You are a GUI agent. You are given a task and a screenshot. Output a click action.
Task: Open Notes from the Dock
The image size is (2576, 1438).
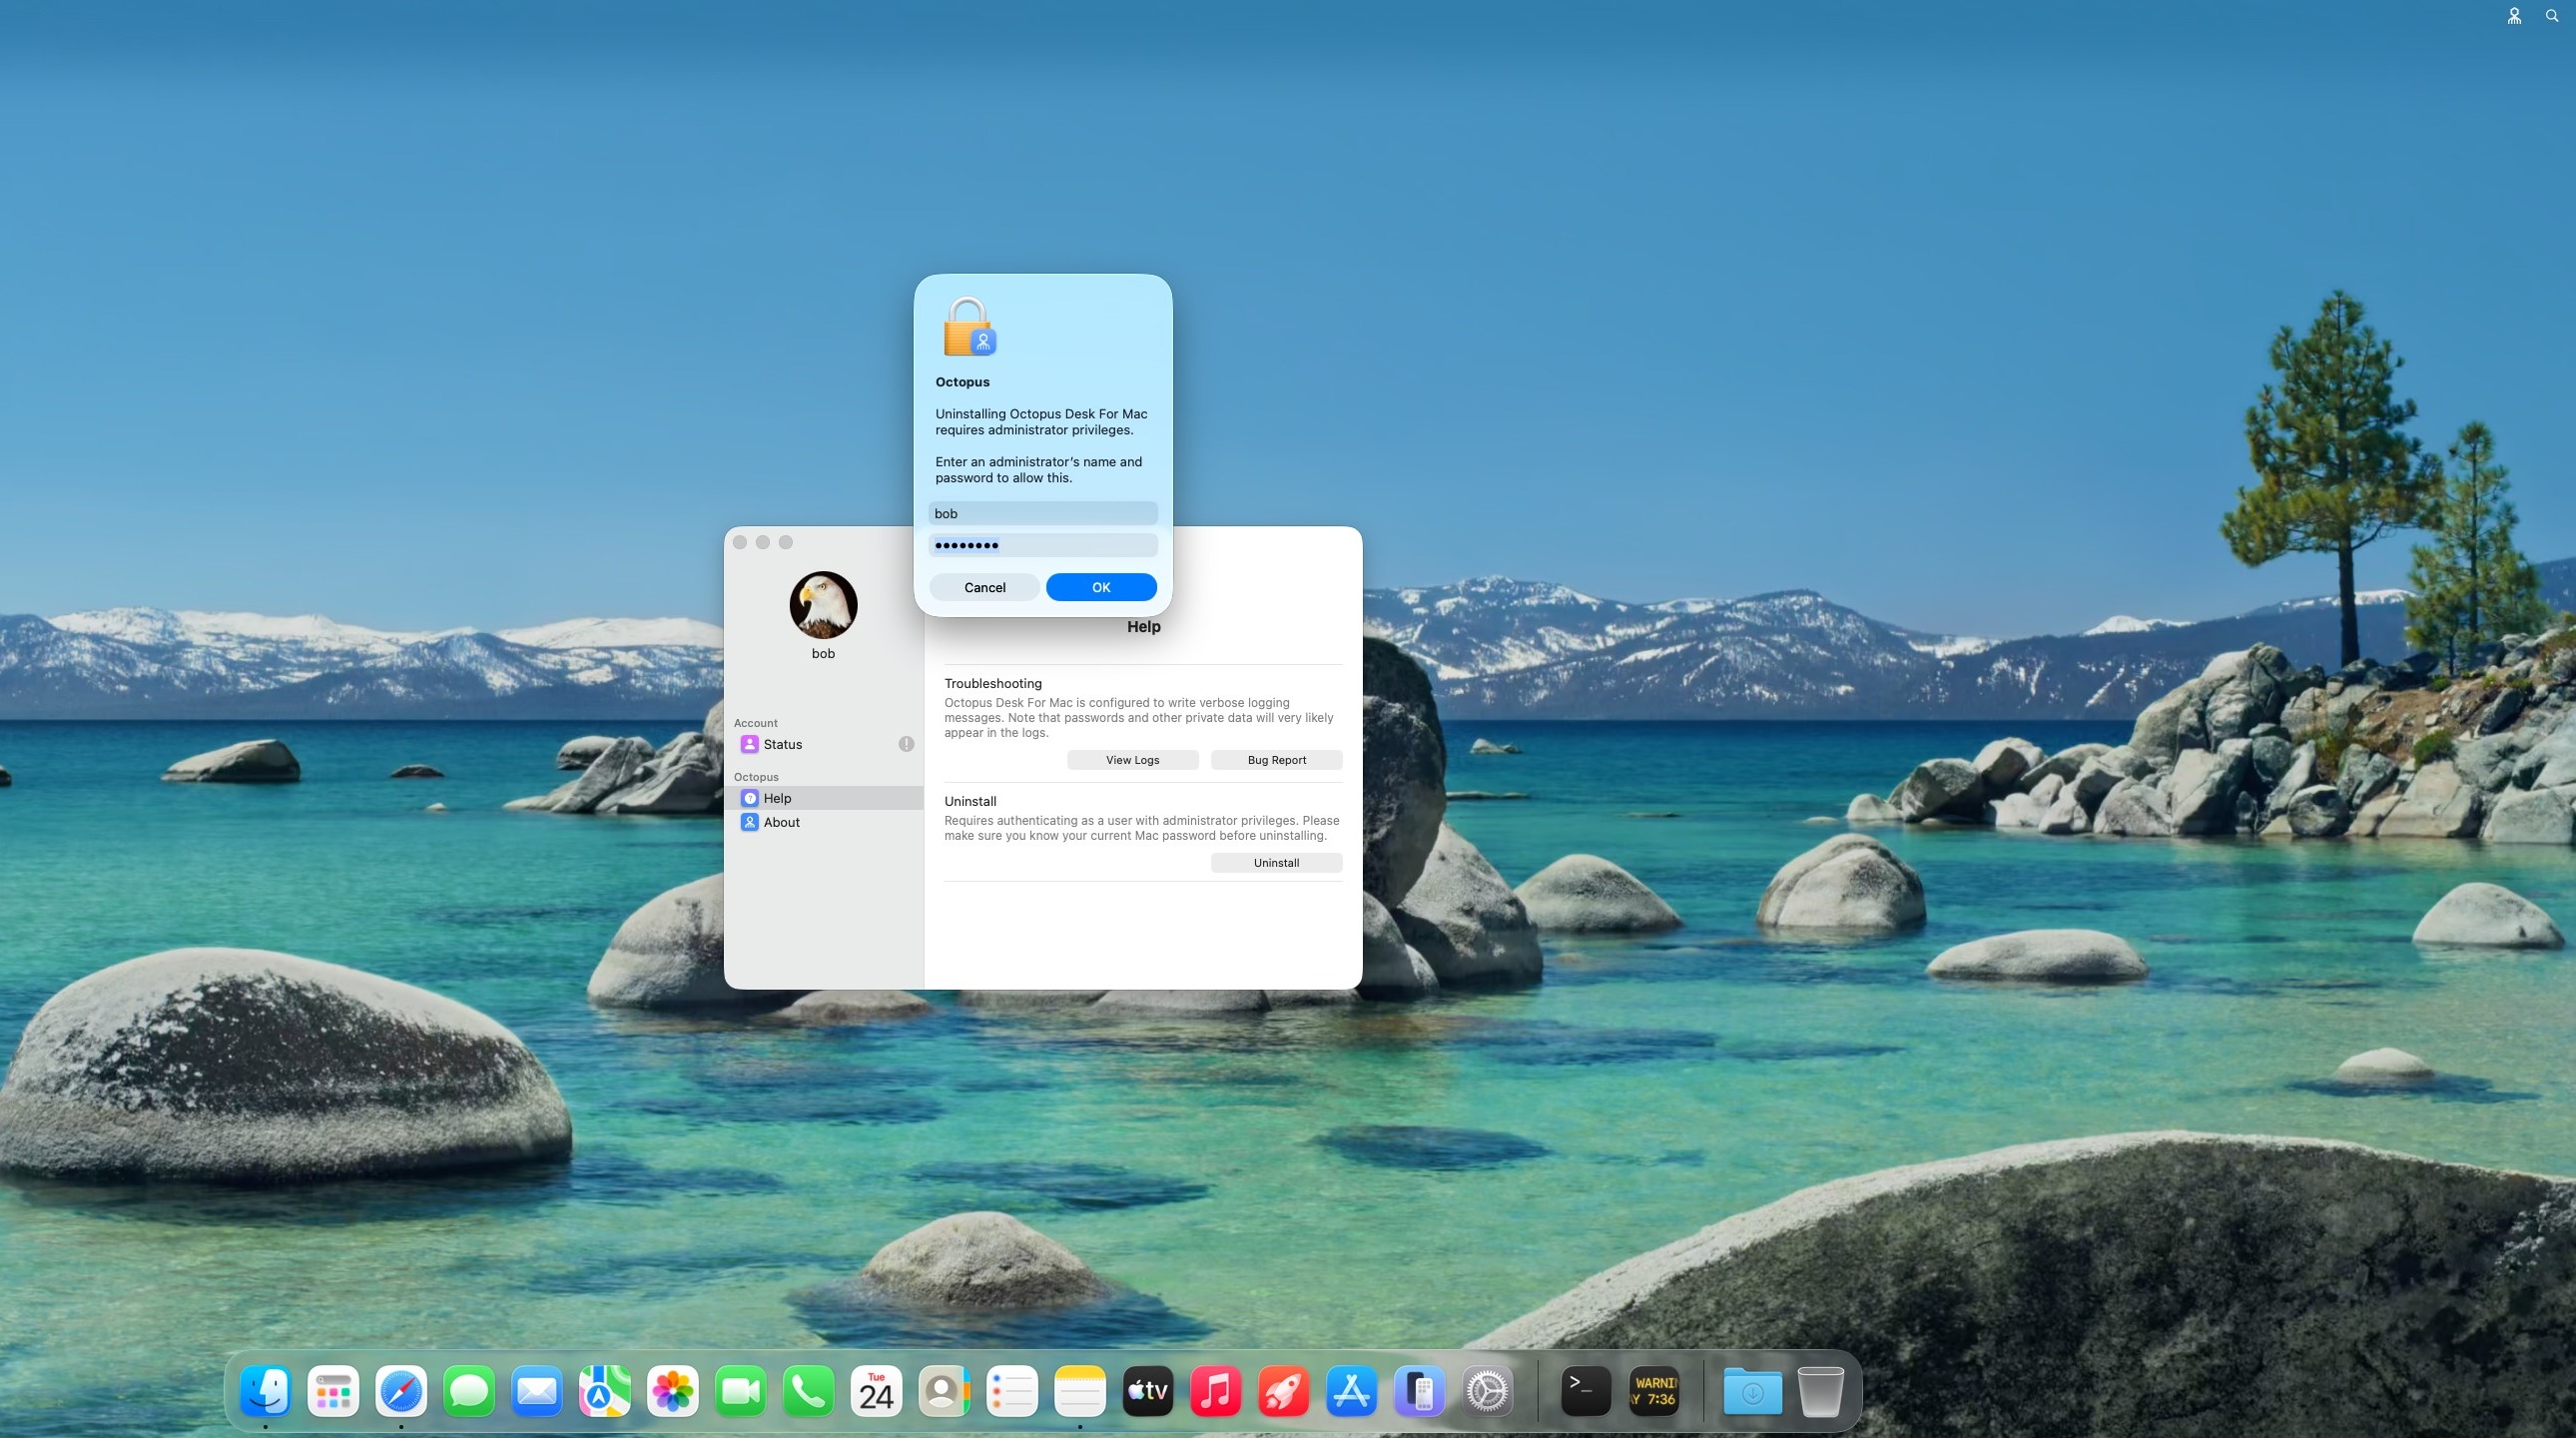coord(1080,1391)
